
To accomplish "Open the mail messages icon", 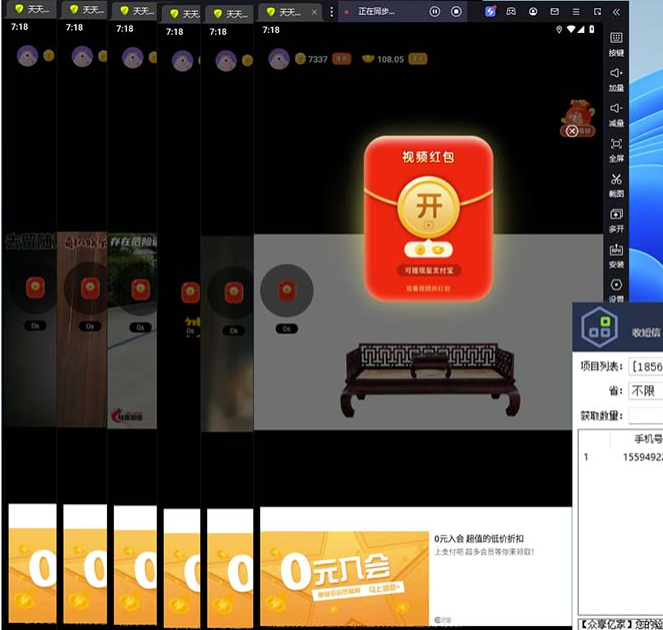I will tap(554, 11).
